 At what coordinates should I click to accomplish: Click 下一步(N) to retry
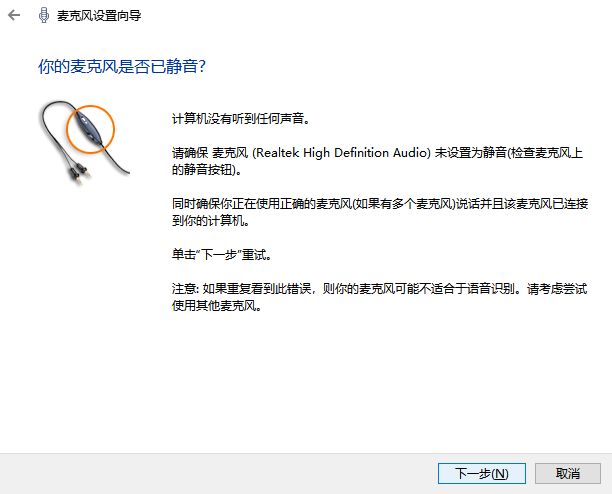point(482,473)
